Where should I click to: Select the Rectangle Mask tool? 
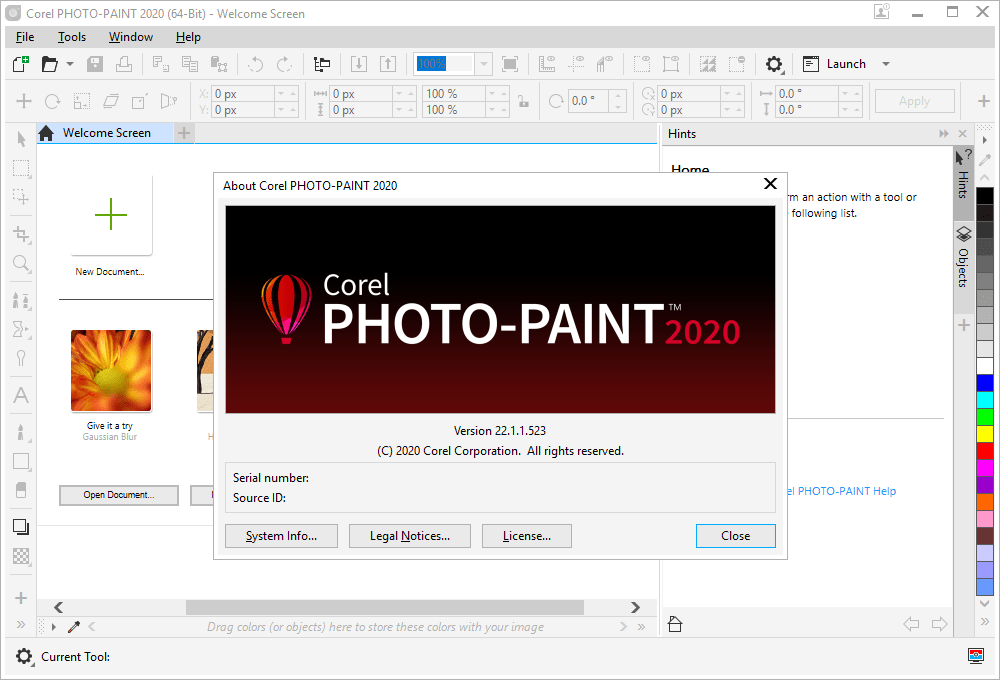(x=21, y=168)
